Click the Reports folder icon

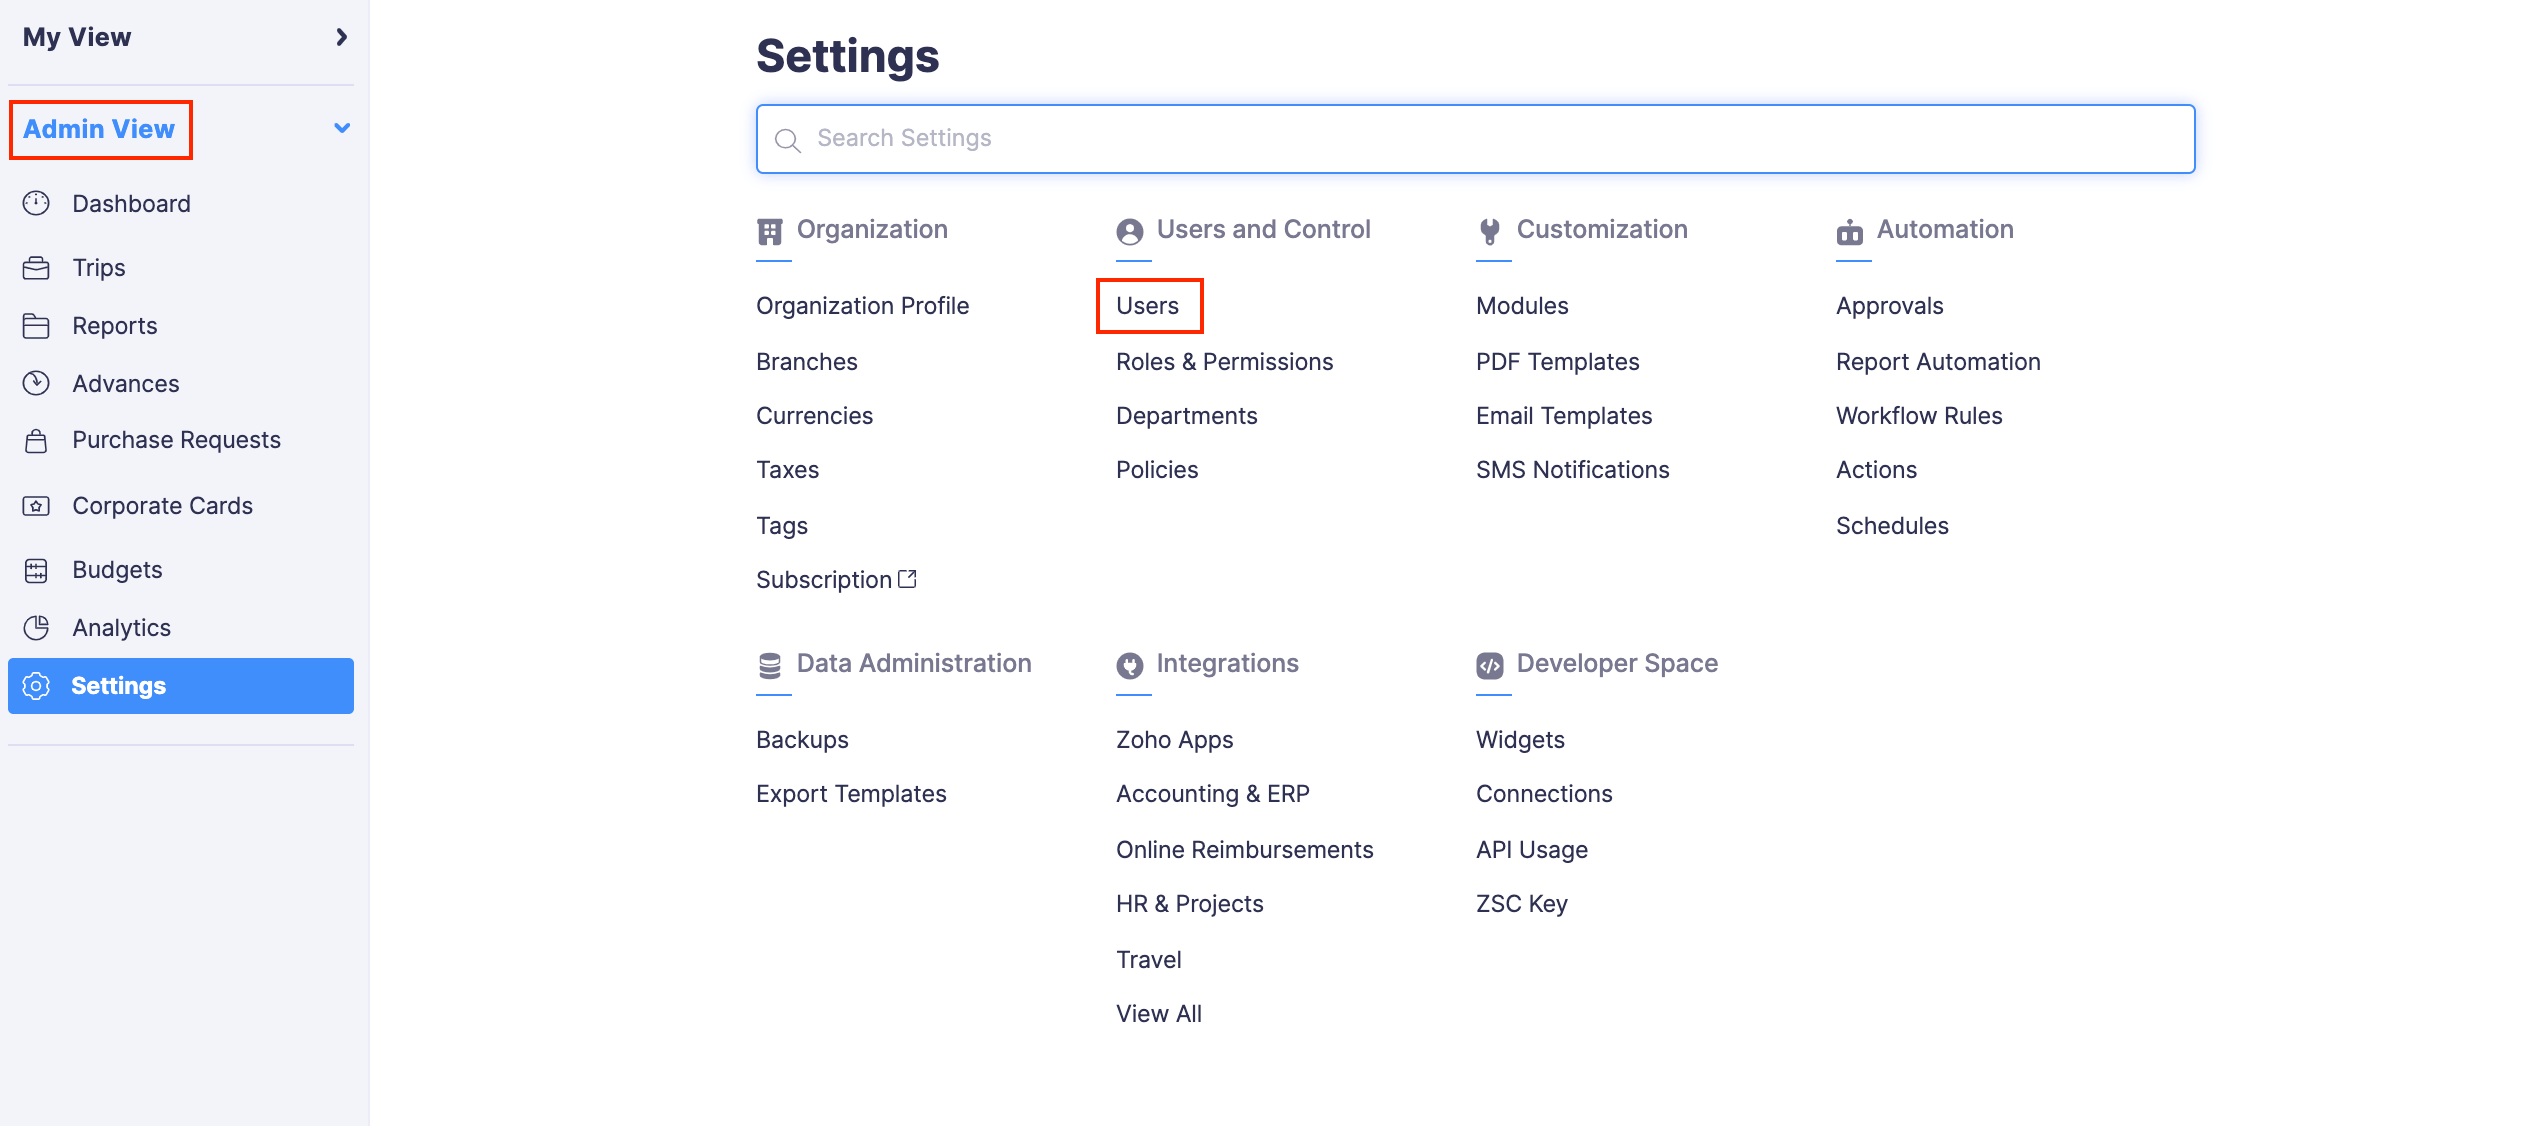click(x=36, y=326)
